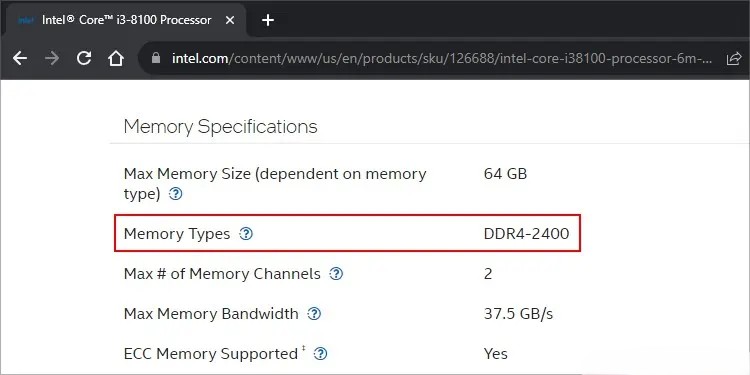This screenshot has width=750, height=375.
Task: Close the Intel Core i3-8100 Processor tab
Action: click(230, 20)
